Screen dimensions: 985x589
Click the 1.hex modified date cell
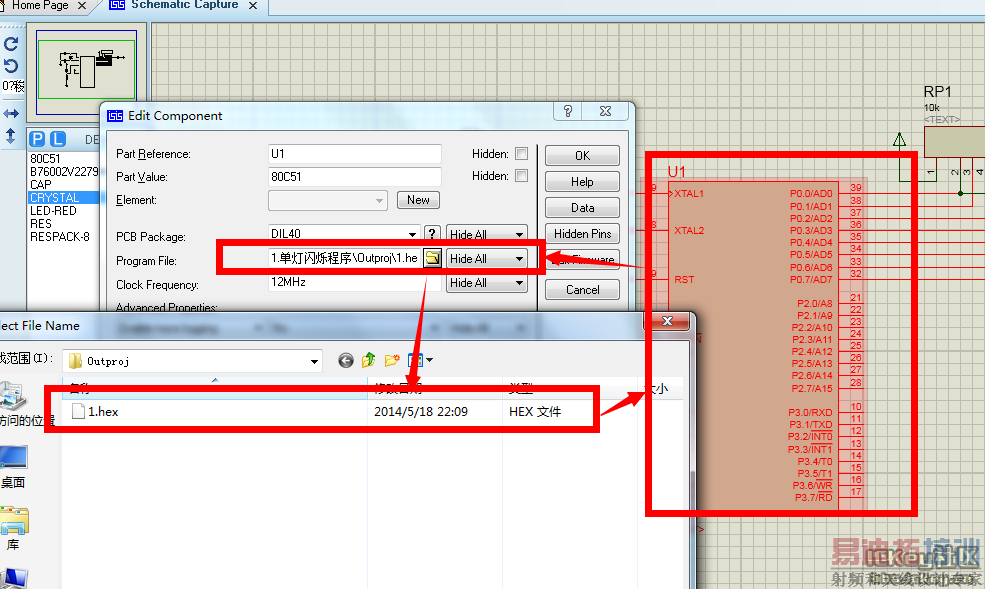coord(421,412)
